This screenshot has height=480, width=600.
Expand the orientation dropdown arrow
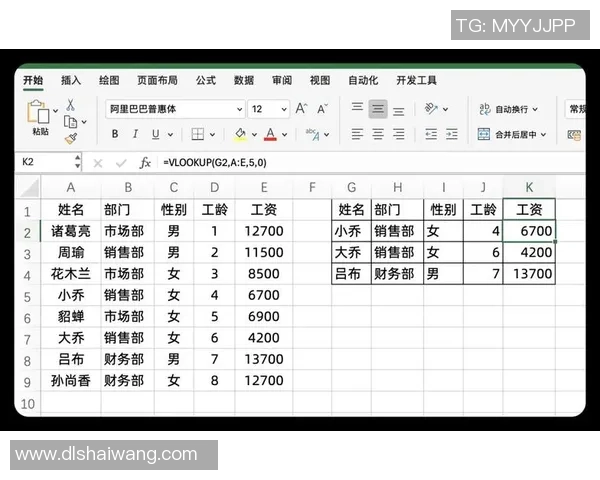(446, 109)
